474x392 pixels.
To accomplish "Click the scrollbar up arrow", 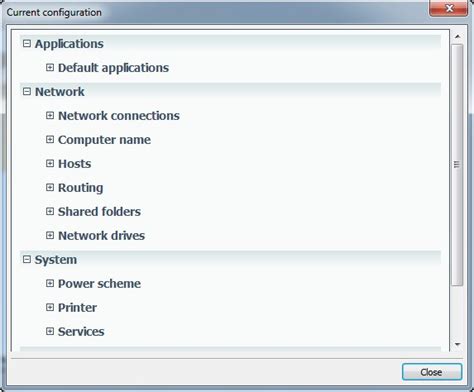I will pos(458,36).
